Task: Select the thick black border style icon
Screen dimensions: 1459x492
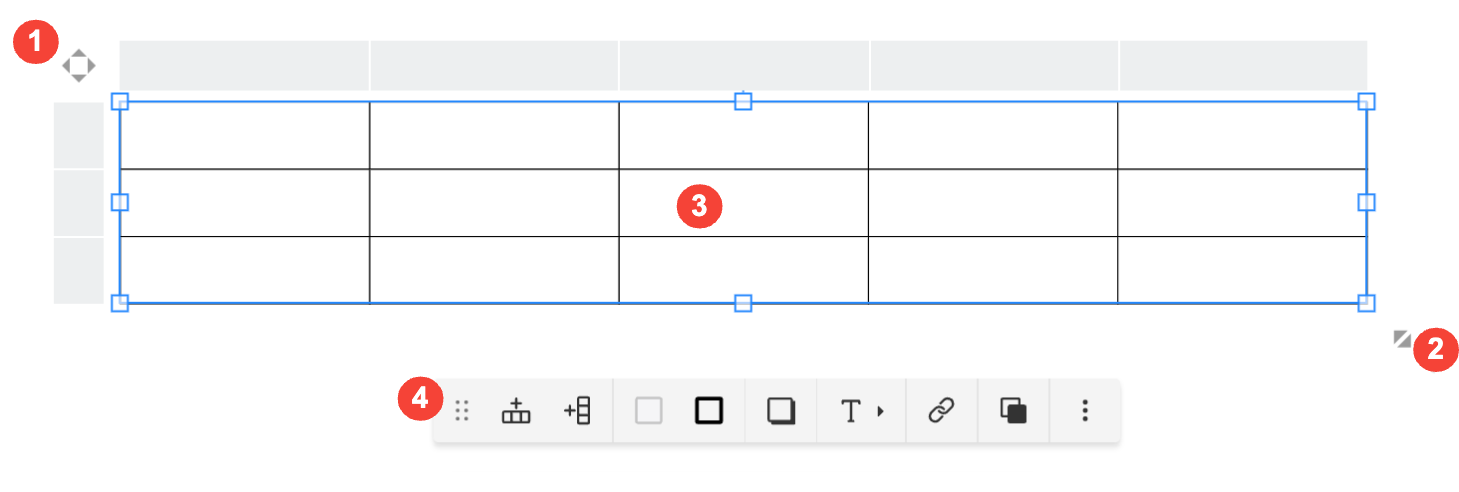Action: [709, 411]
